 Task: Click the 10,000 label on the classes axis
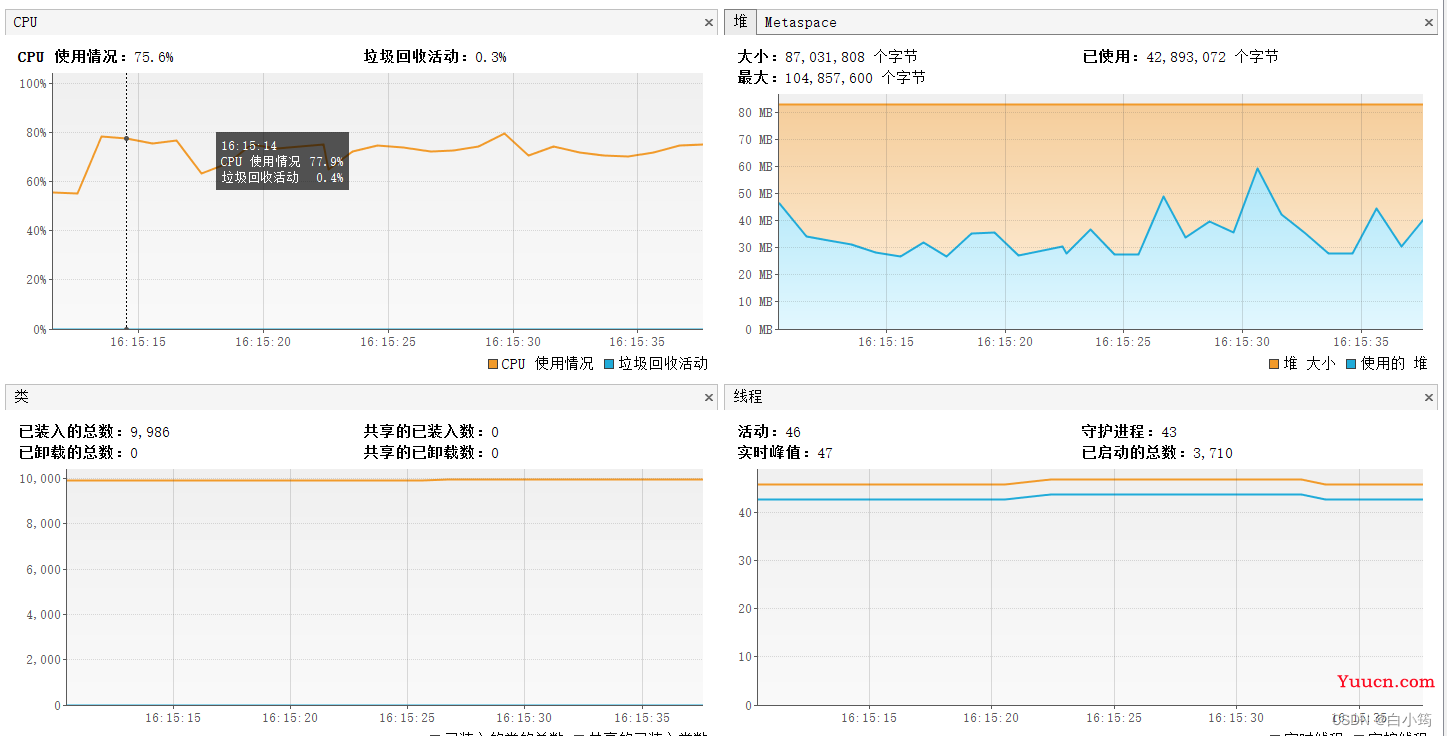(40, 478)
